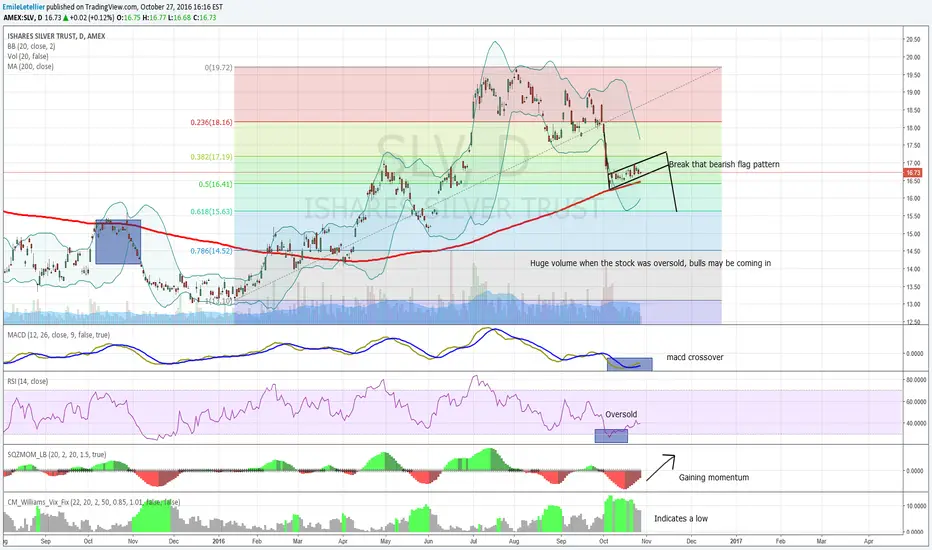This screenshot has height=550, width=932.
Task: Click the 18.00 price axis label
Action: 912,128
